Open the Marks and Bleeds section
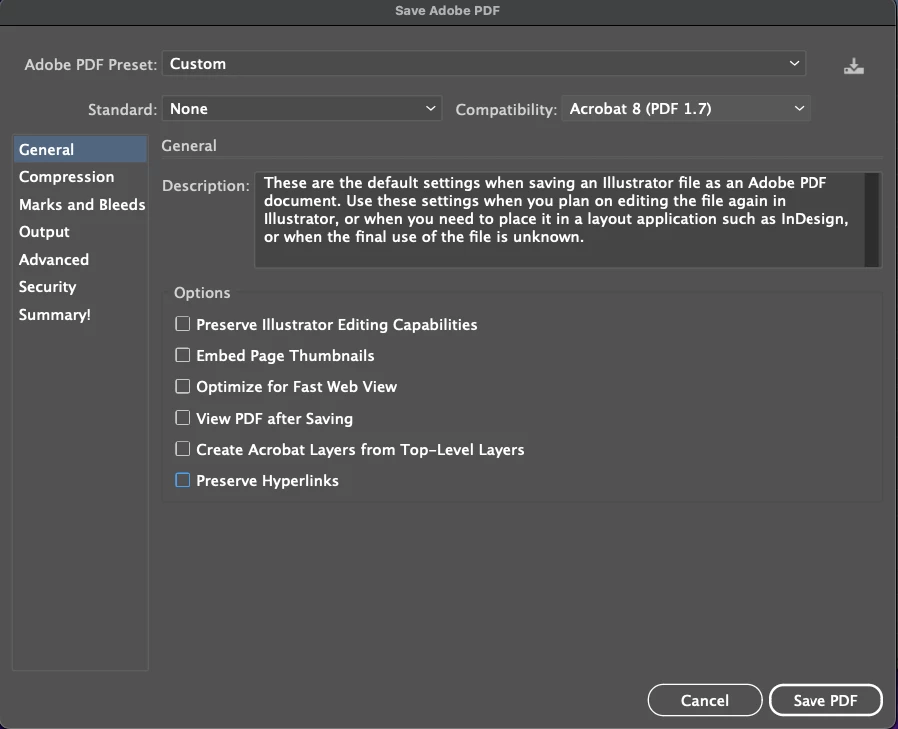Image resolution: width=898 pixels, height=729 pixels. tap(80, 204)
